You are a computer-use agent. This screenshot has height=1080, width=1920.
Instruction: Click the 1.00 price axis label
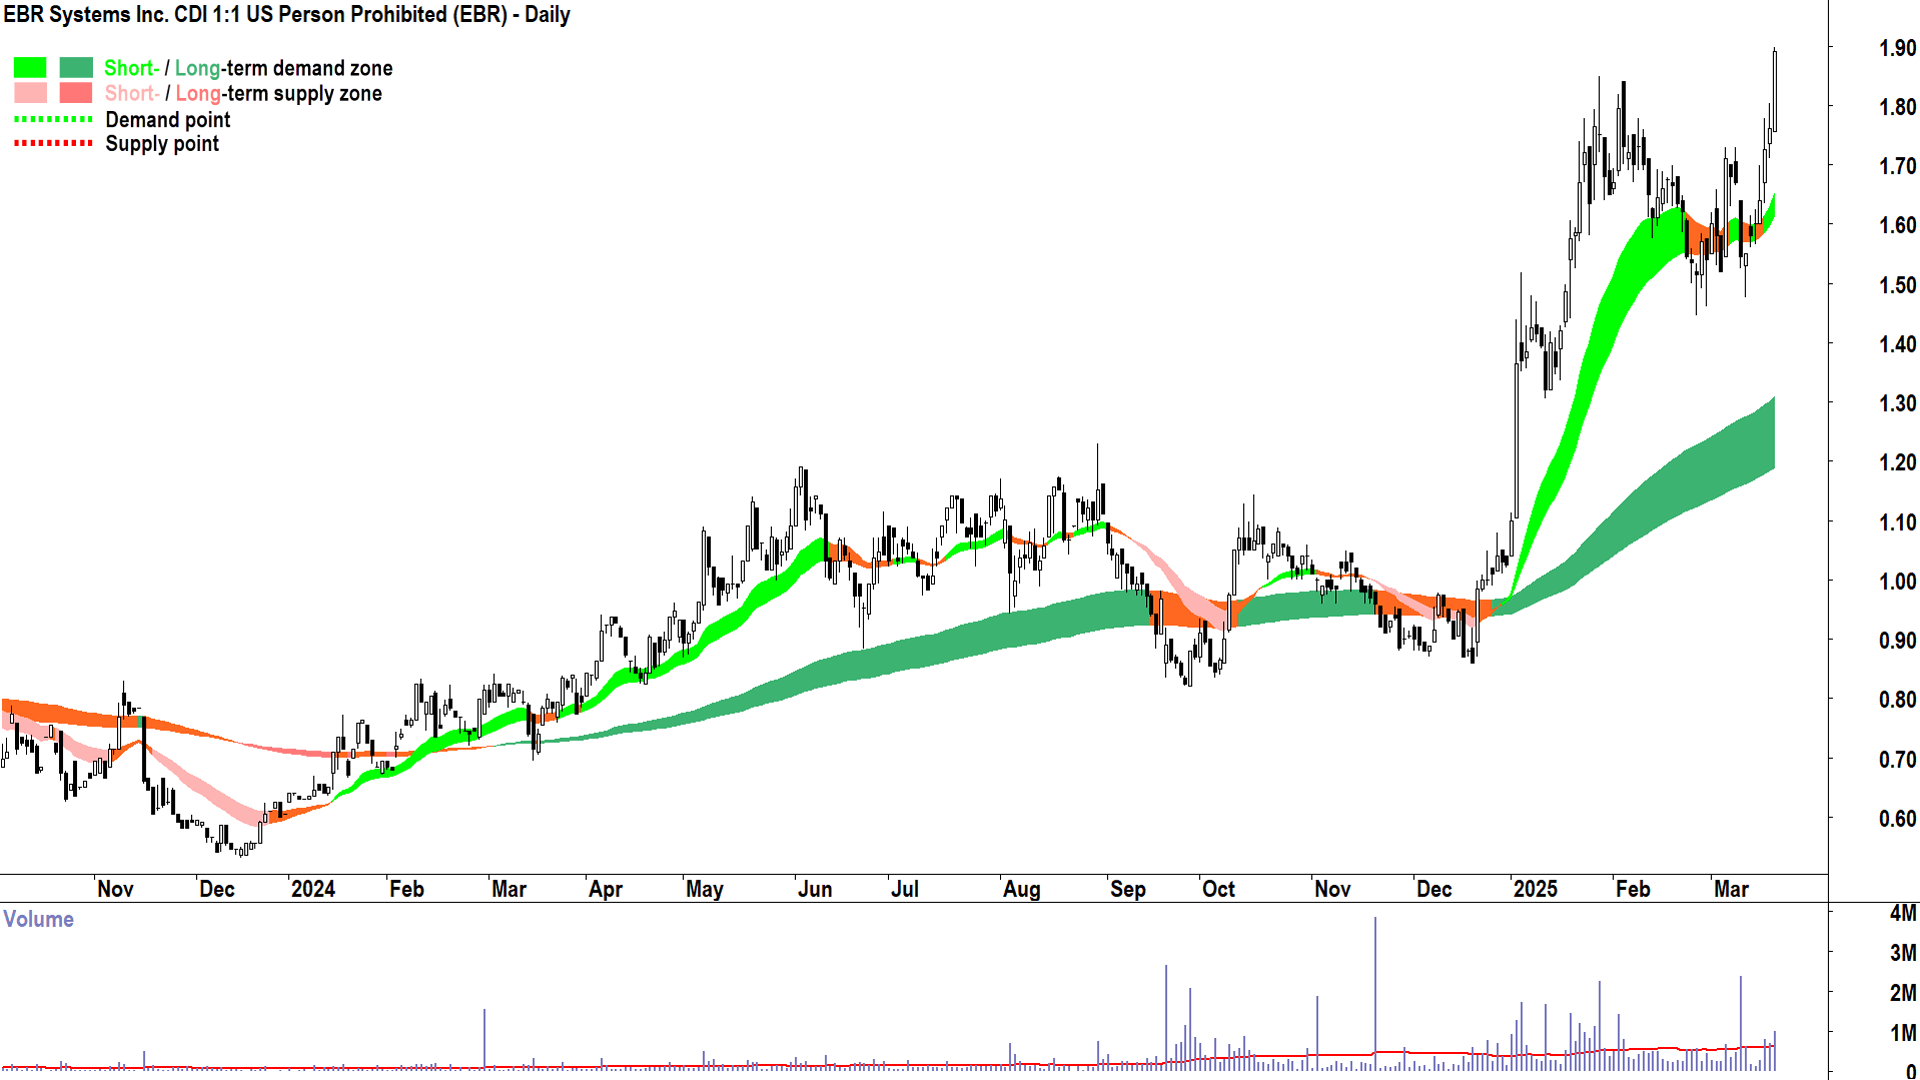pos(1896,581)
